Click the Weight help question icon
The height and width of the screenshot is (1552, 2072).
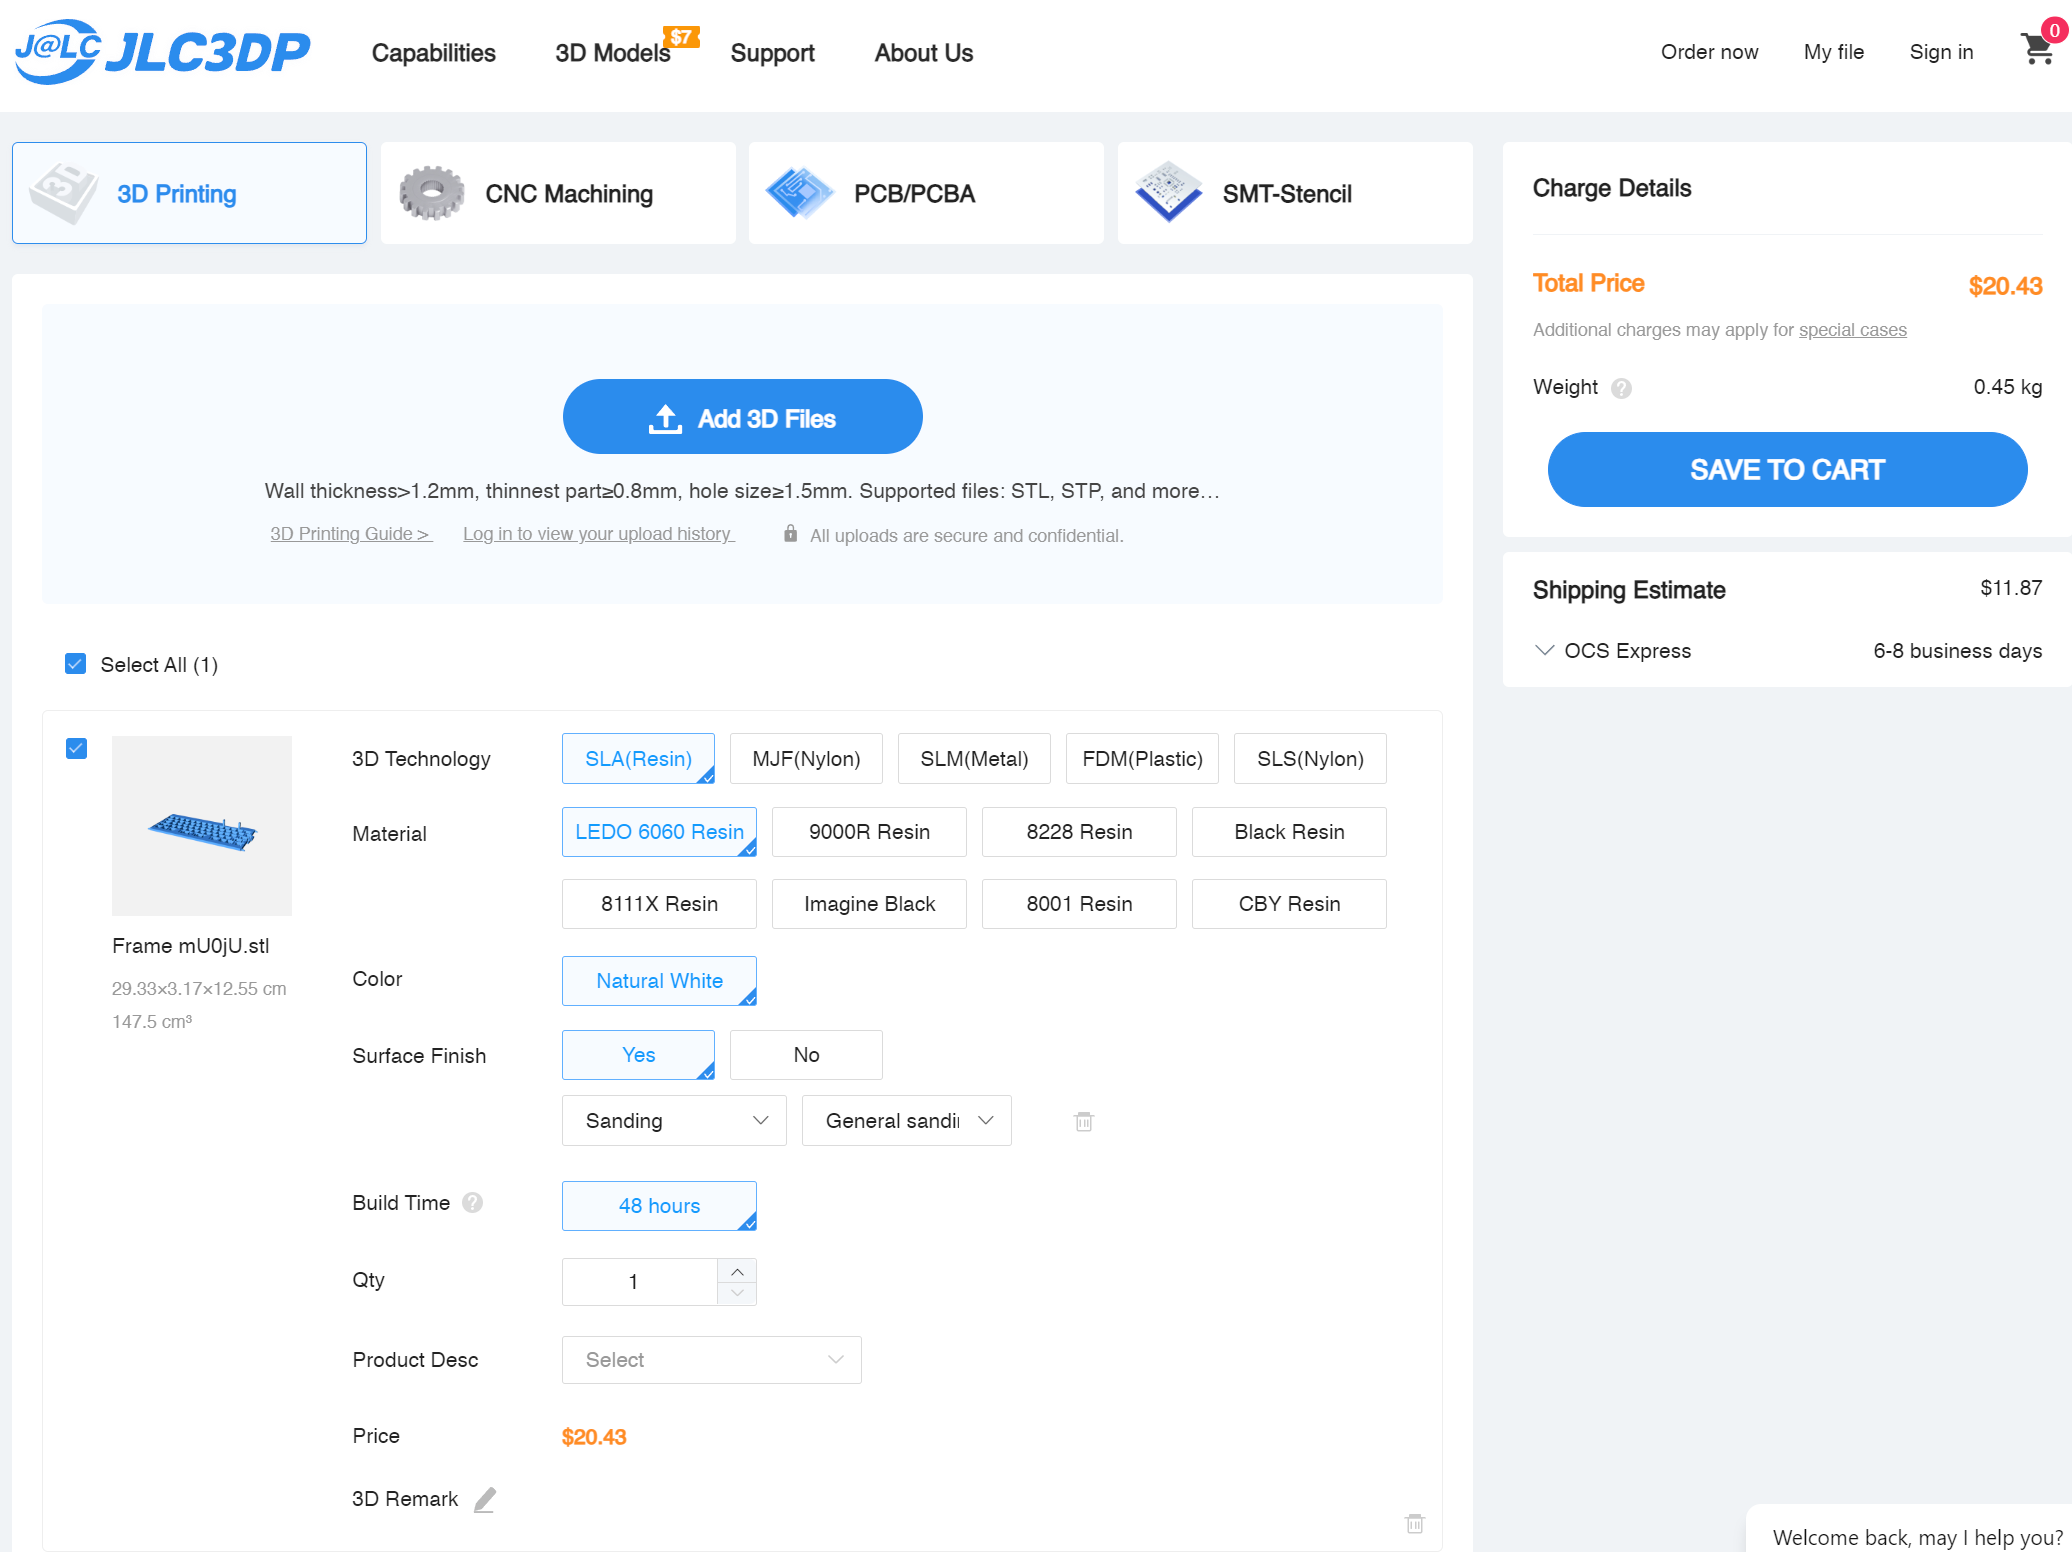(x=1621, y=388)
